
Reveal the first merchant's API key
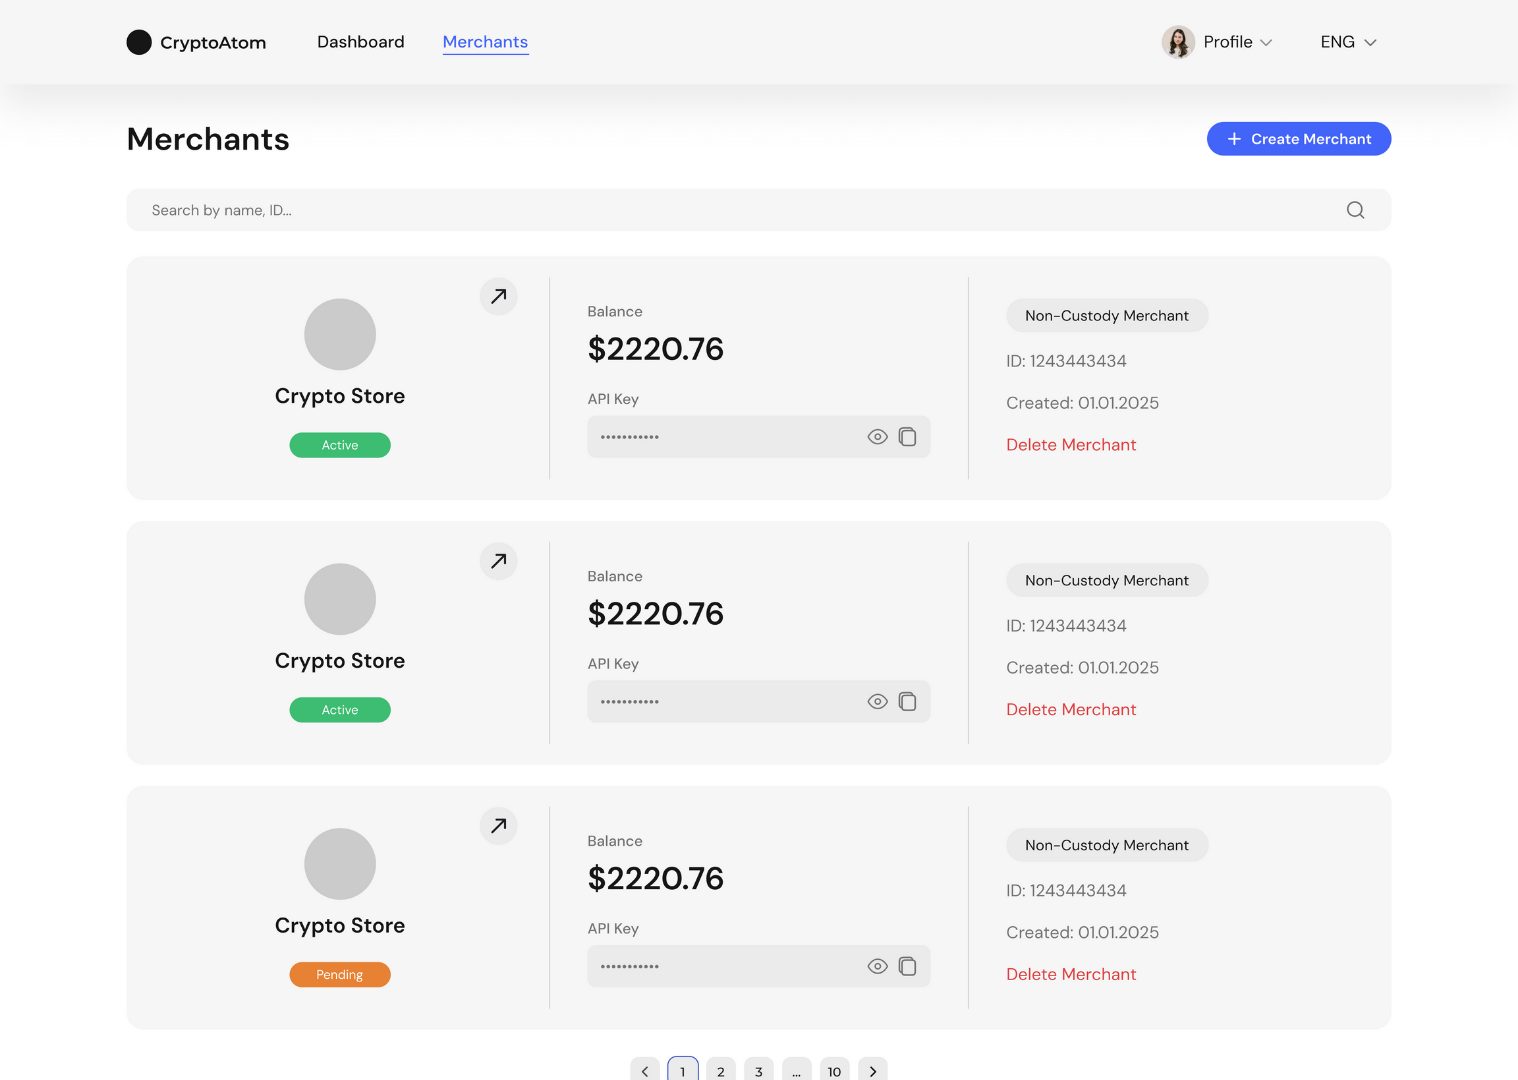877,437
